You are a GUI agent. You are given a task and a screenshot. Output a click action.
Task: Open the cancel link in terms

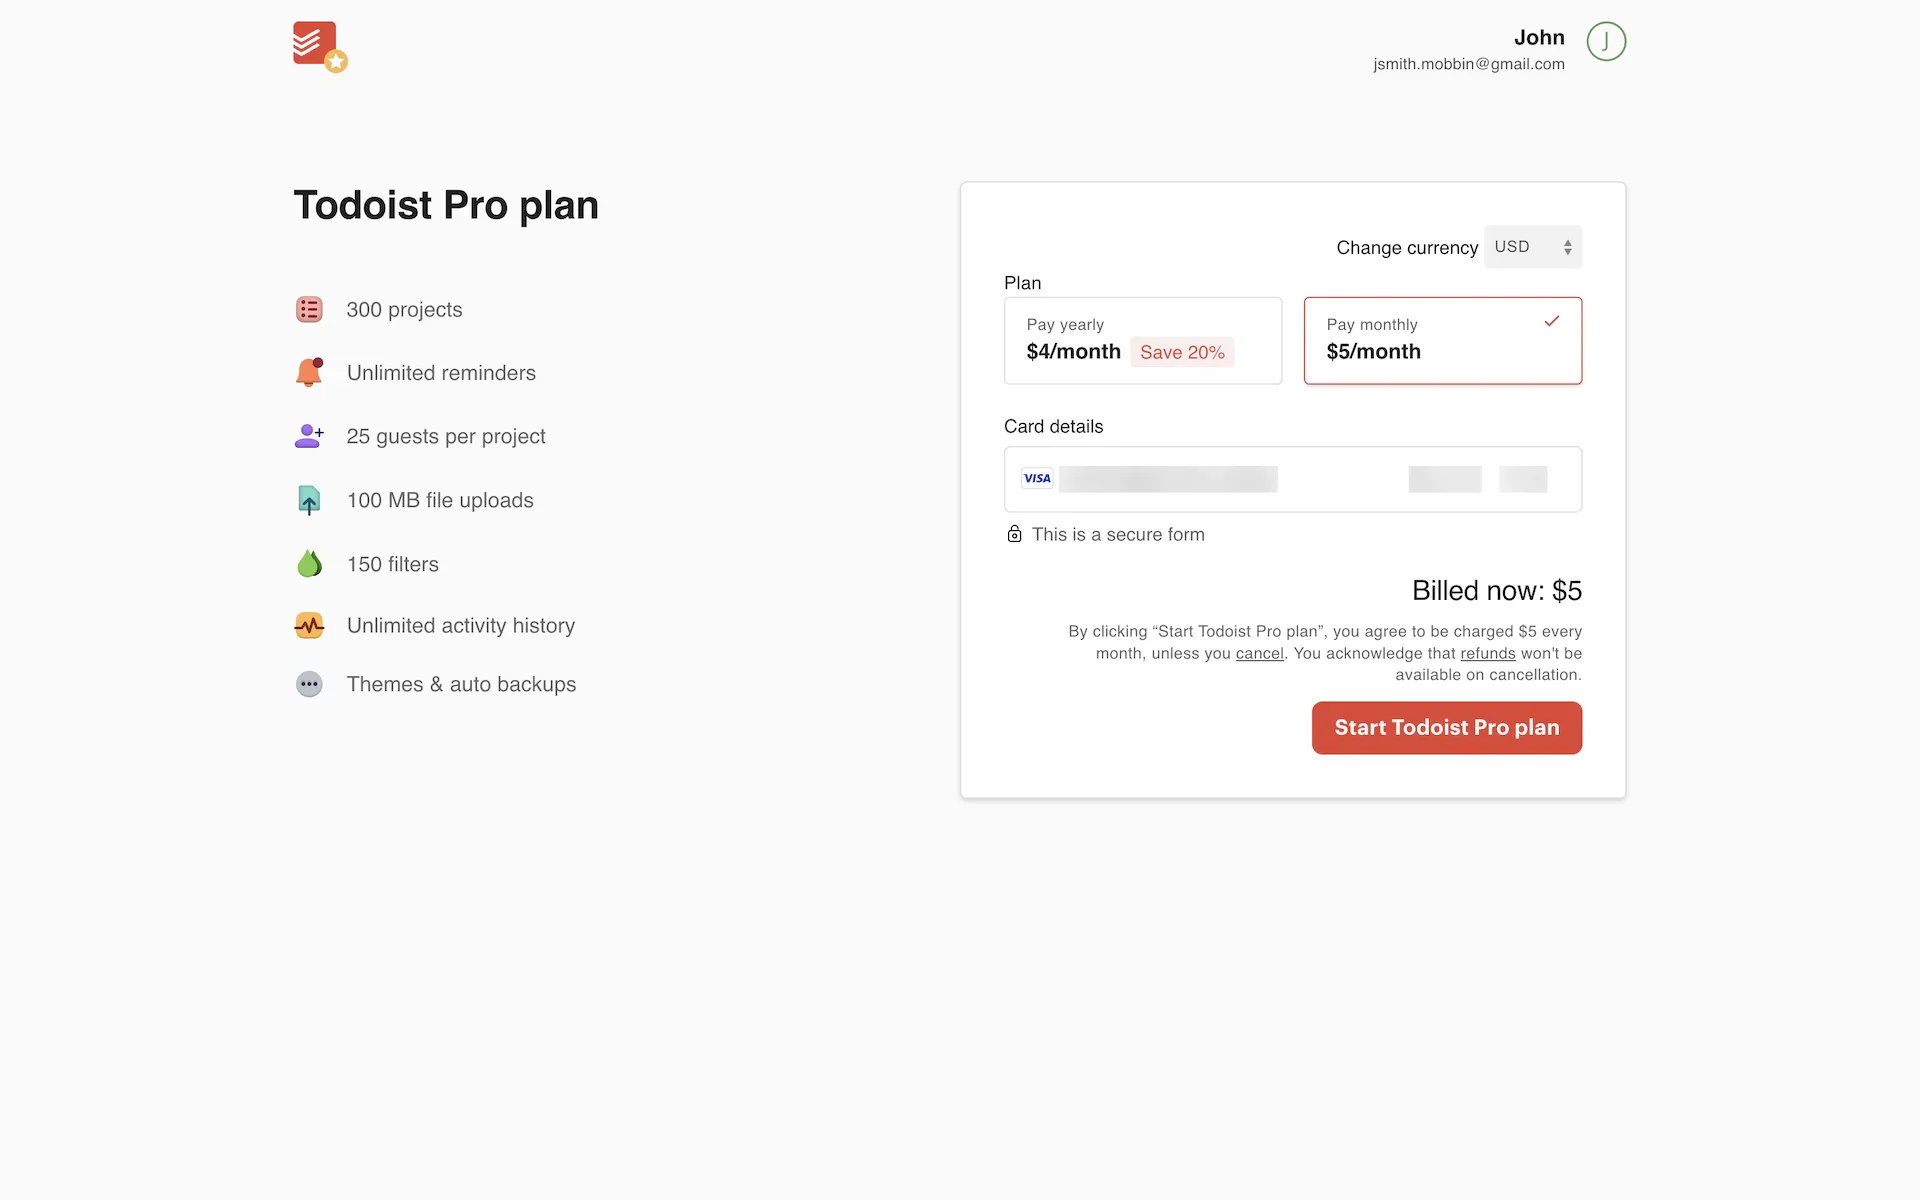(1259, 653)
